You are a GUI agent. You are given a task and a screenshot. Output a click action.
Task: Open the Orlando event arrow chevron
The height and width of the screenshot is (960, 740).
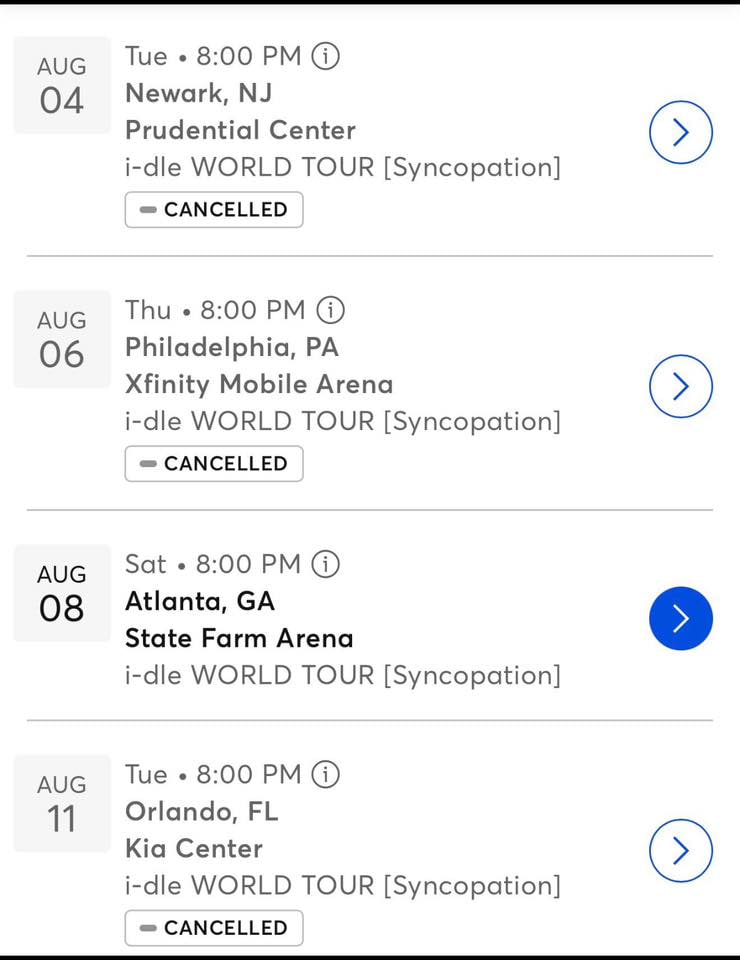pos(680,850)
